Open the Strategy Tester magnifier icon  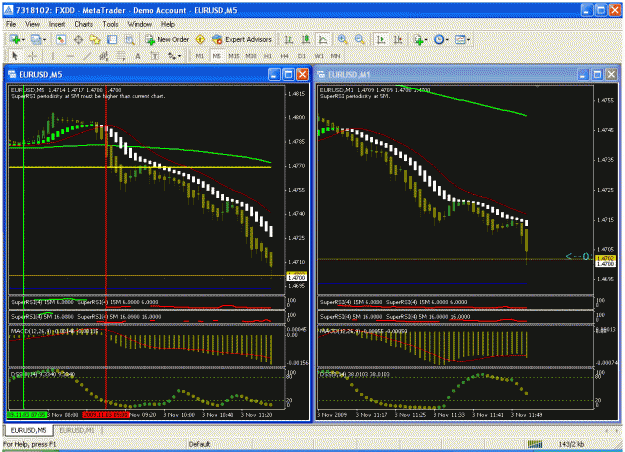pos(130,39)
